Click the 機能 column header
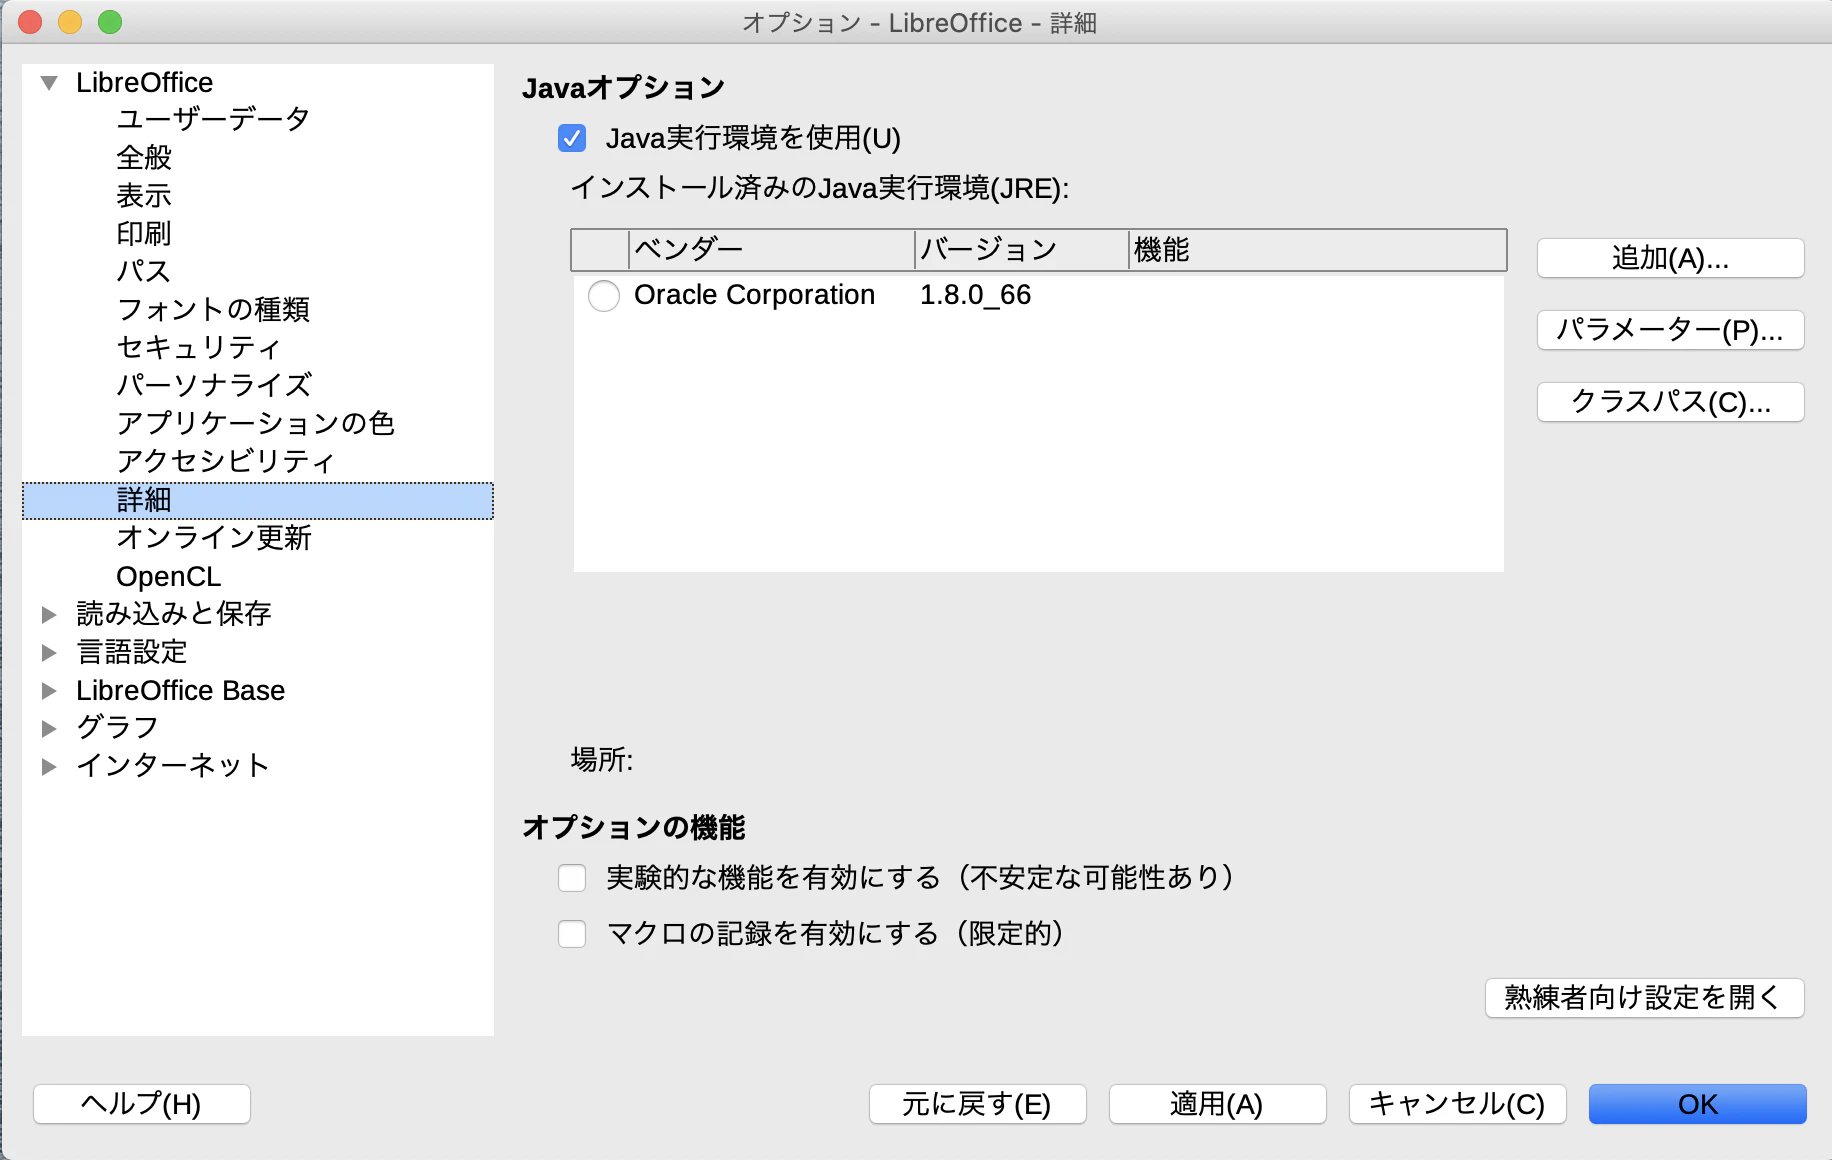The image size is (1832, 1160). pyautogui.click(x=1317, y=250)
